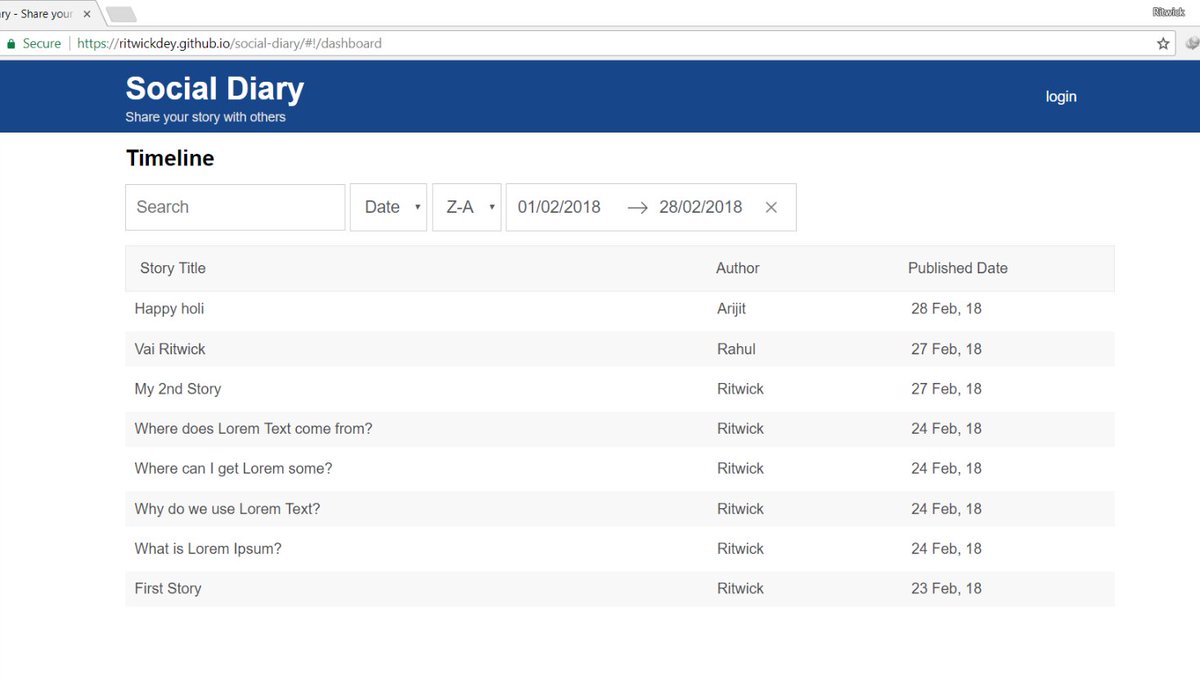The width and height of the screenshot is (1200, 680).
Task: Expand the Date dropdown's arrow control
Action: (415, 207)
